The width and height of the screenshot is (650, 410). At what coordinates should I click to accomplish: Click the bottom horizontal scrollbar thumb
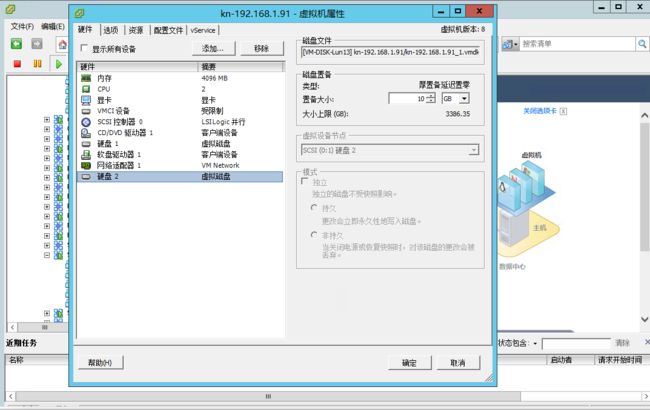tap(268, 396)
